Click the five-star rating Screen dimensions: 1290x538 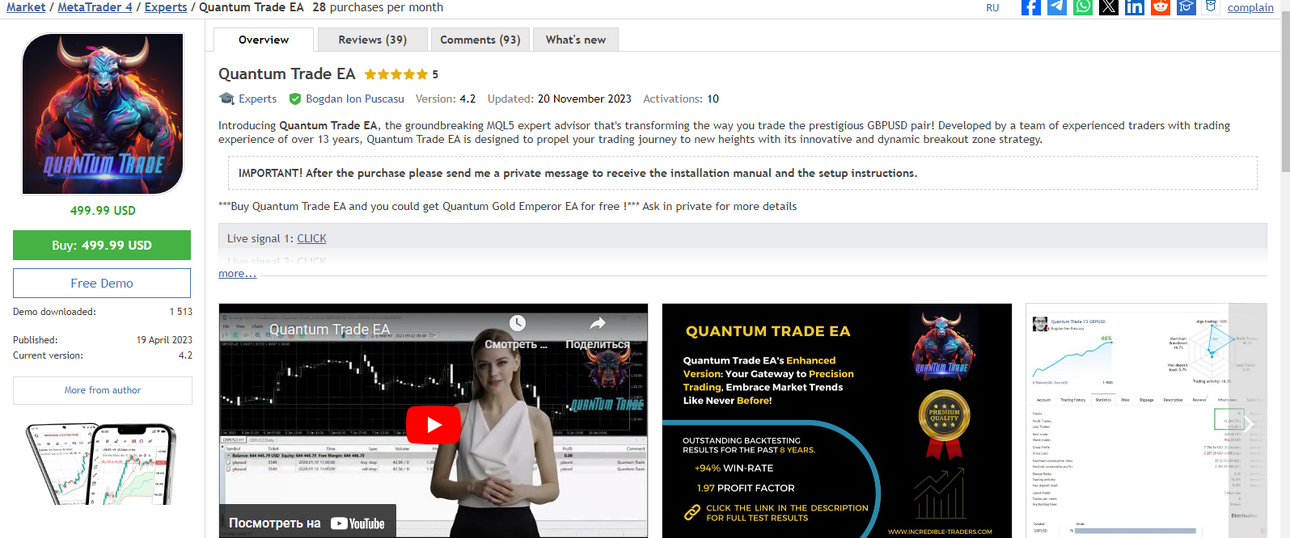[x=396, y=74]
